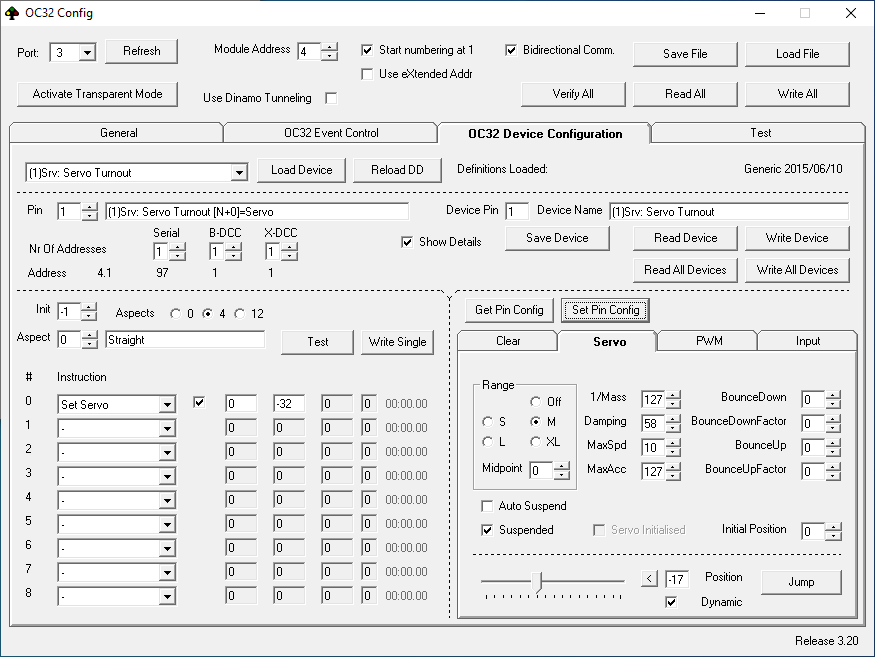The image size is (875, 657).
Task: Click the Device Name text field
Action: pos(728,212)
